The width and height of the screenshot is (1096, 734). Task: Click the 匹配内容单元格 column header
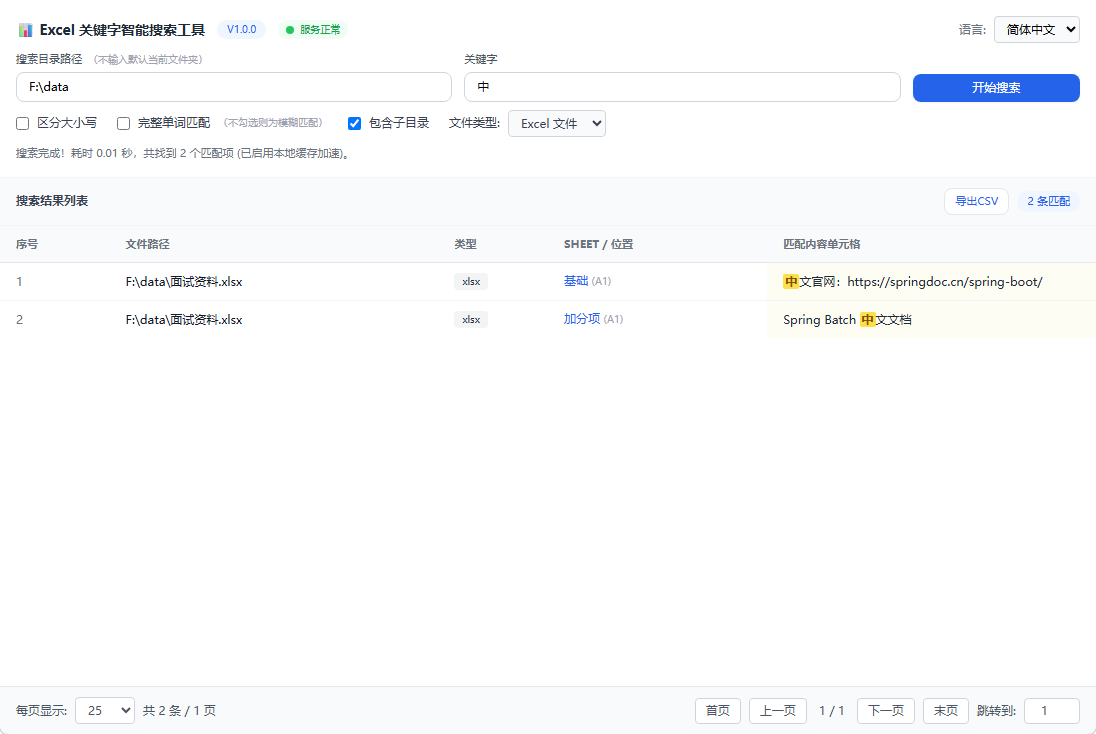(x=821, y=244)
